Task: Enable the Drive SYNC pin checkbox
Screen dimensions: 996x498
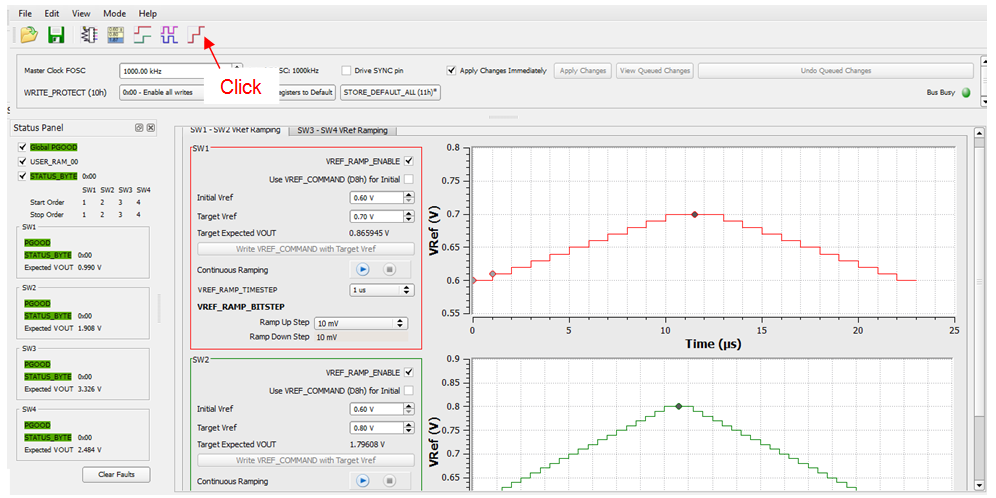Action: (x=346, y=71)
